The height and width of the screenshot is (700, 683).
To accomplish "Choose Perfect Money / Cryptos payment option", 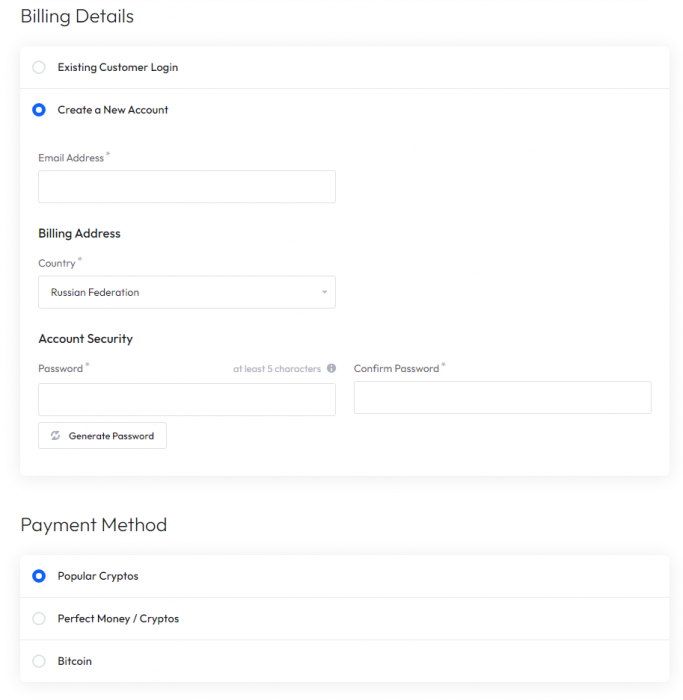I will [39, 619].
